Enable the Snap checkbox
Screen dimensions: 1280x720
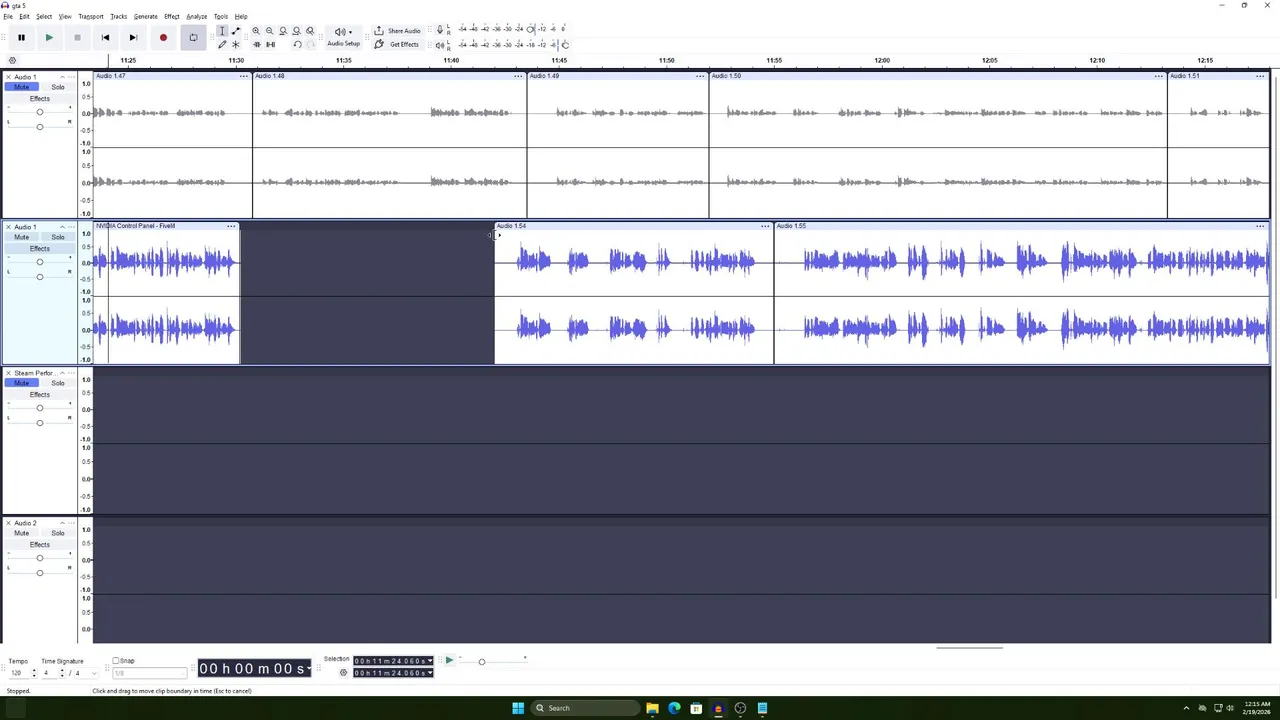(x=116, y=661)
